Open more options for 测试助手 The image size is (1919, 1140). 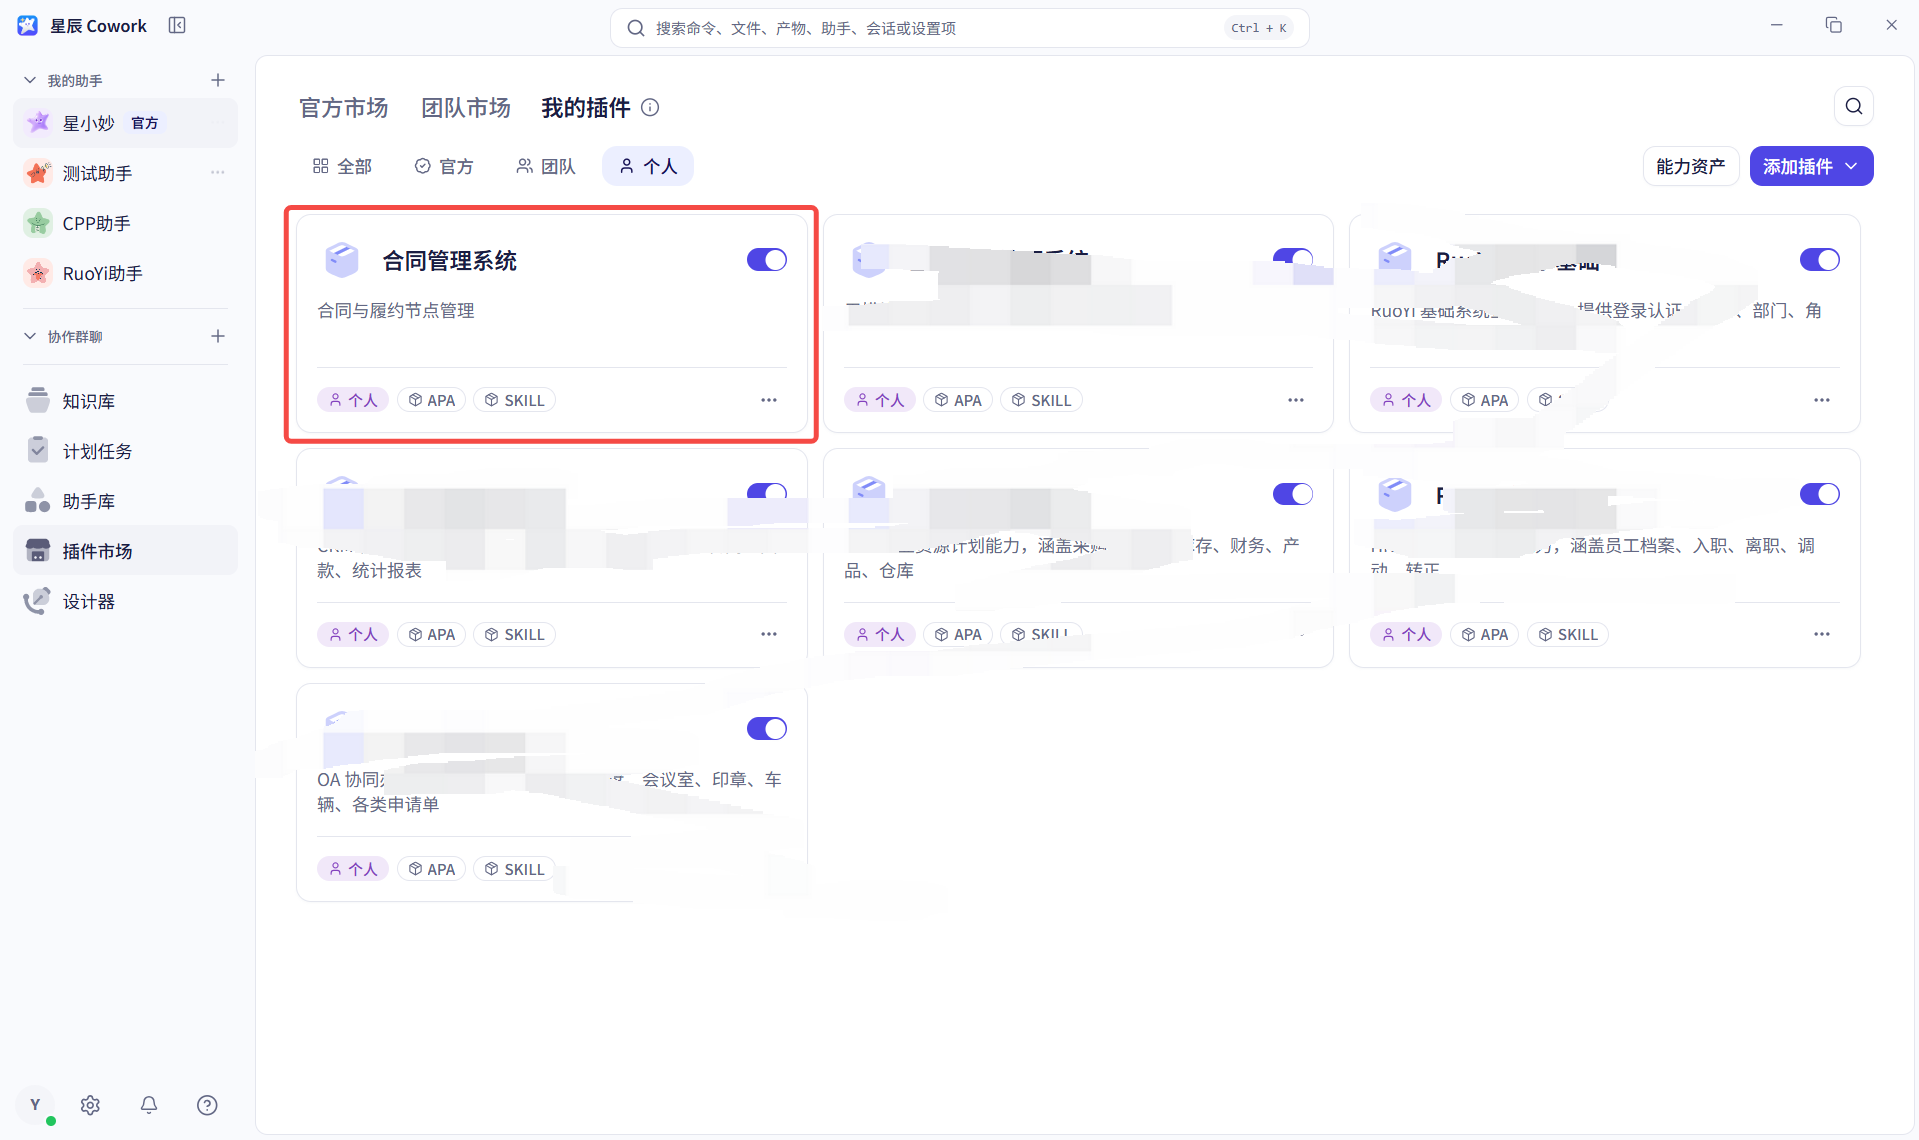coord(218,173)
